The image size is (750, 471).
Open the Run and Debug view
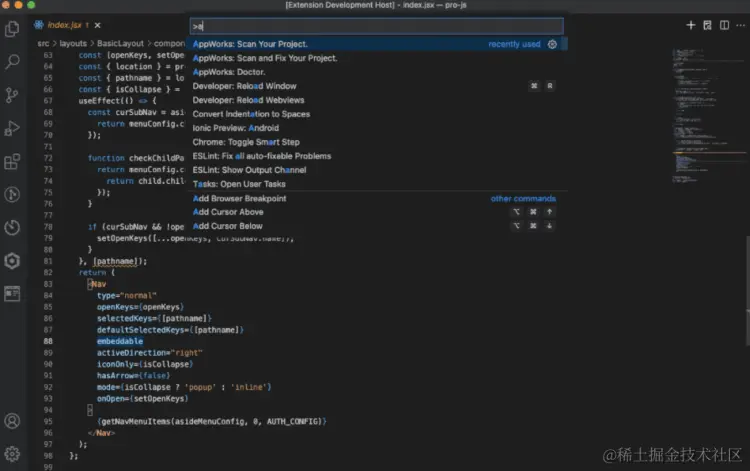12,128
